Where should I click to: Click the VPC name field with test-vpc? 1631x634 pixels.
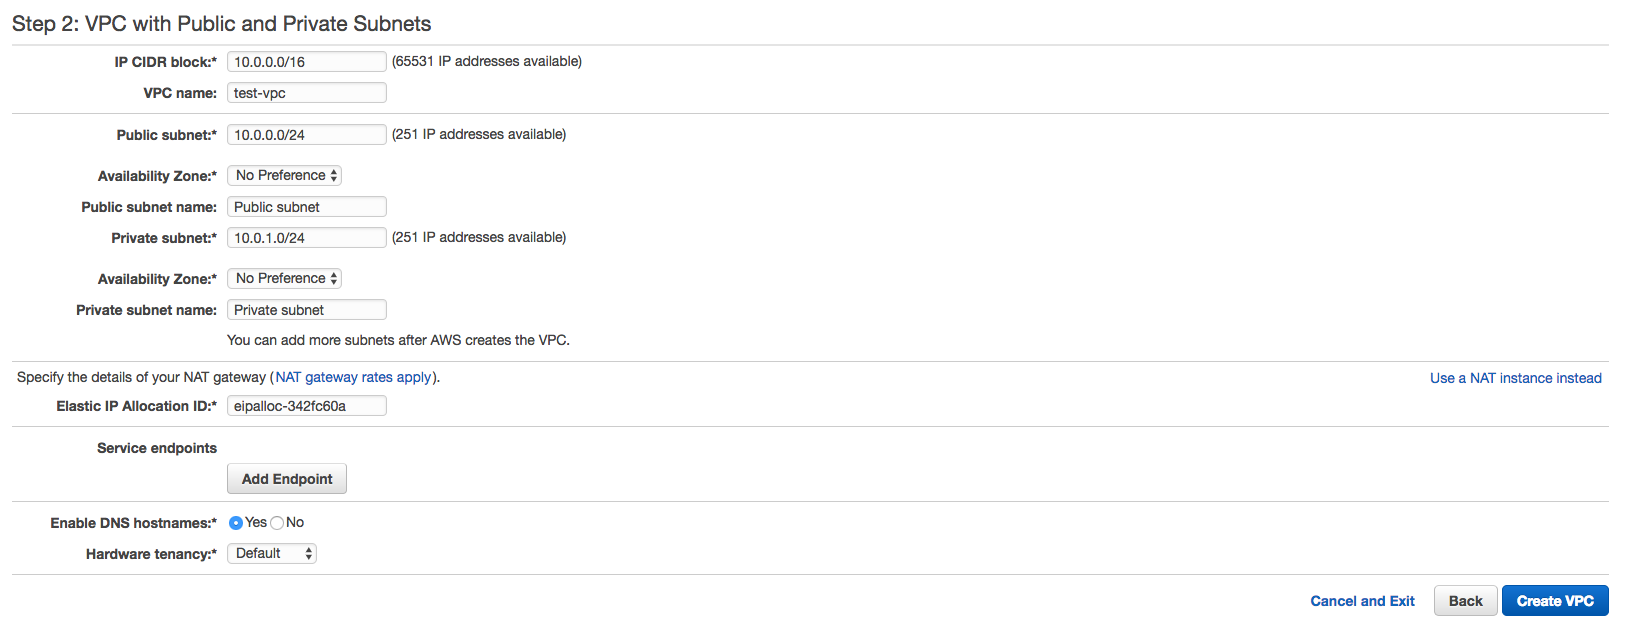pyautogui.click(x=307, y=93)
